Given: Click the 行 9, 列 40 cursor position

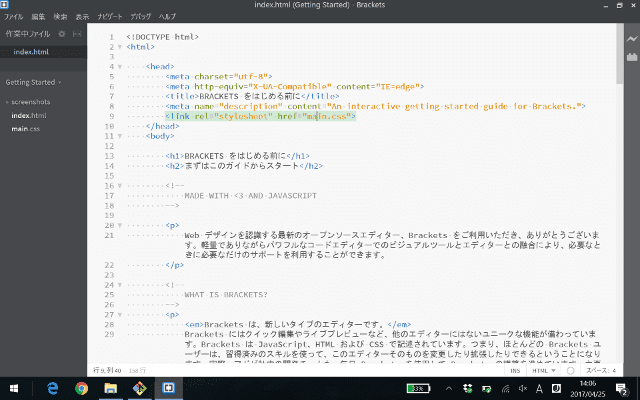Looking at the screenshot, I should click(x=107, y=370).
